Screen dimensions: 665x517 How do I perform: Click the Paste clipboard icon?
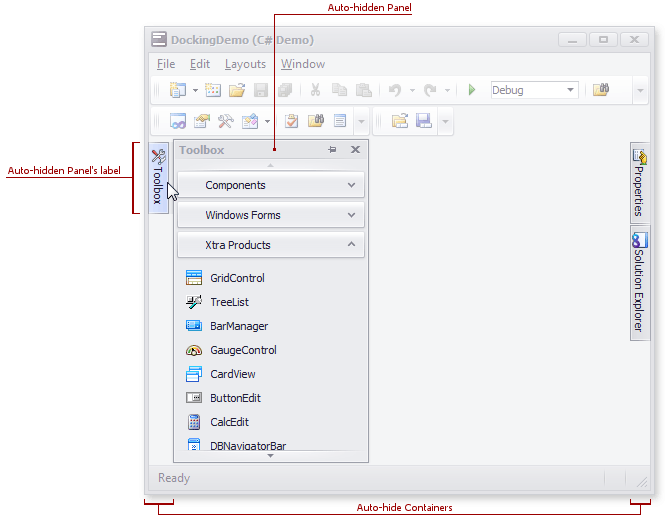pyautogui.click(x=363, y=90)
